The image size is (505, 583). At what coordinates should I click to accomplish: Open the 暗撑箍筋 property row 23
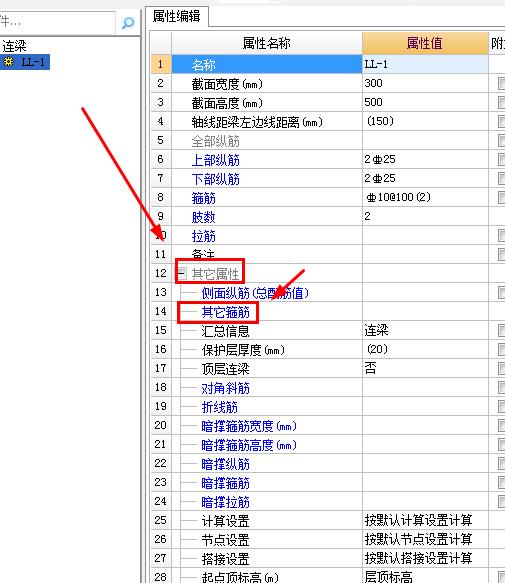(x=225, y=483)
